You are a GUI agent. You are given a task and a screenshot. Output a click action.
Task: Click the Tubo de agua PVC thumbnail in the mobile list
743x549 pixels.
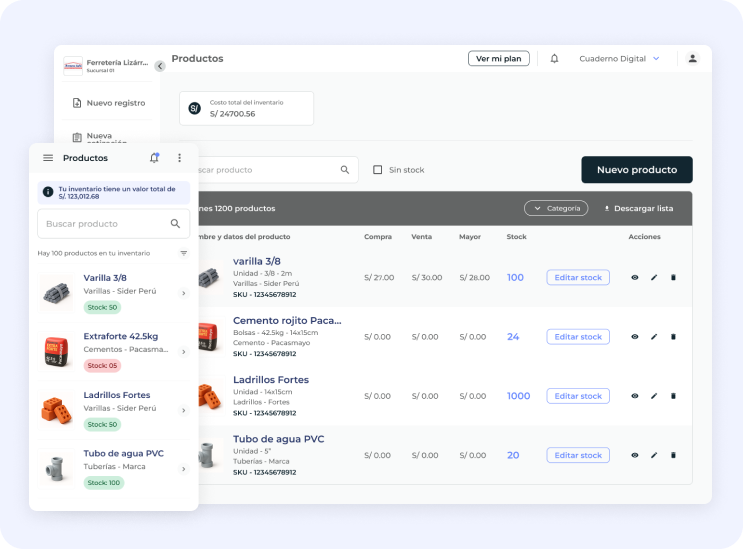point(56,469)
